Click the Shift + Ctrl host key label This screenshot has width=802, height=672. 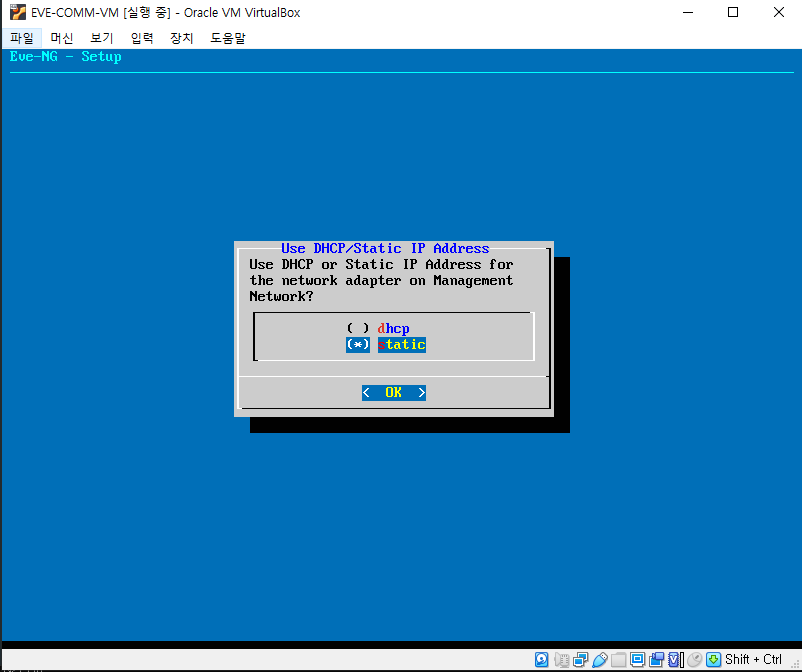pyautogui.click(x=753, y=659)
